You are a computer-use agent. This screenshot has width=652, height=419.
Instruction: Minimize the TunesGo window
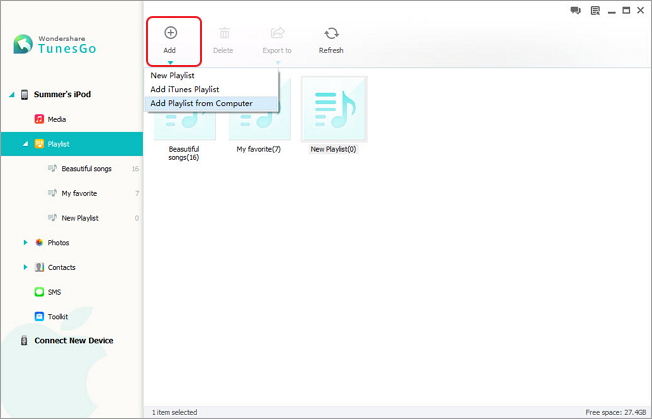[x=611, y=11]
